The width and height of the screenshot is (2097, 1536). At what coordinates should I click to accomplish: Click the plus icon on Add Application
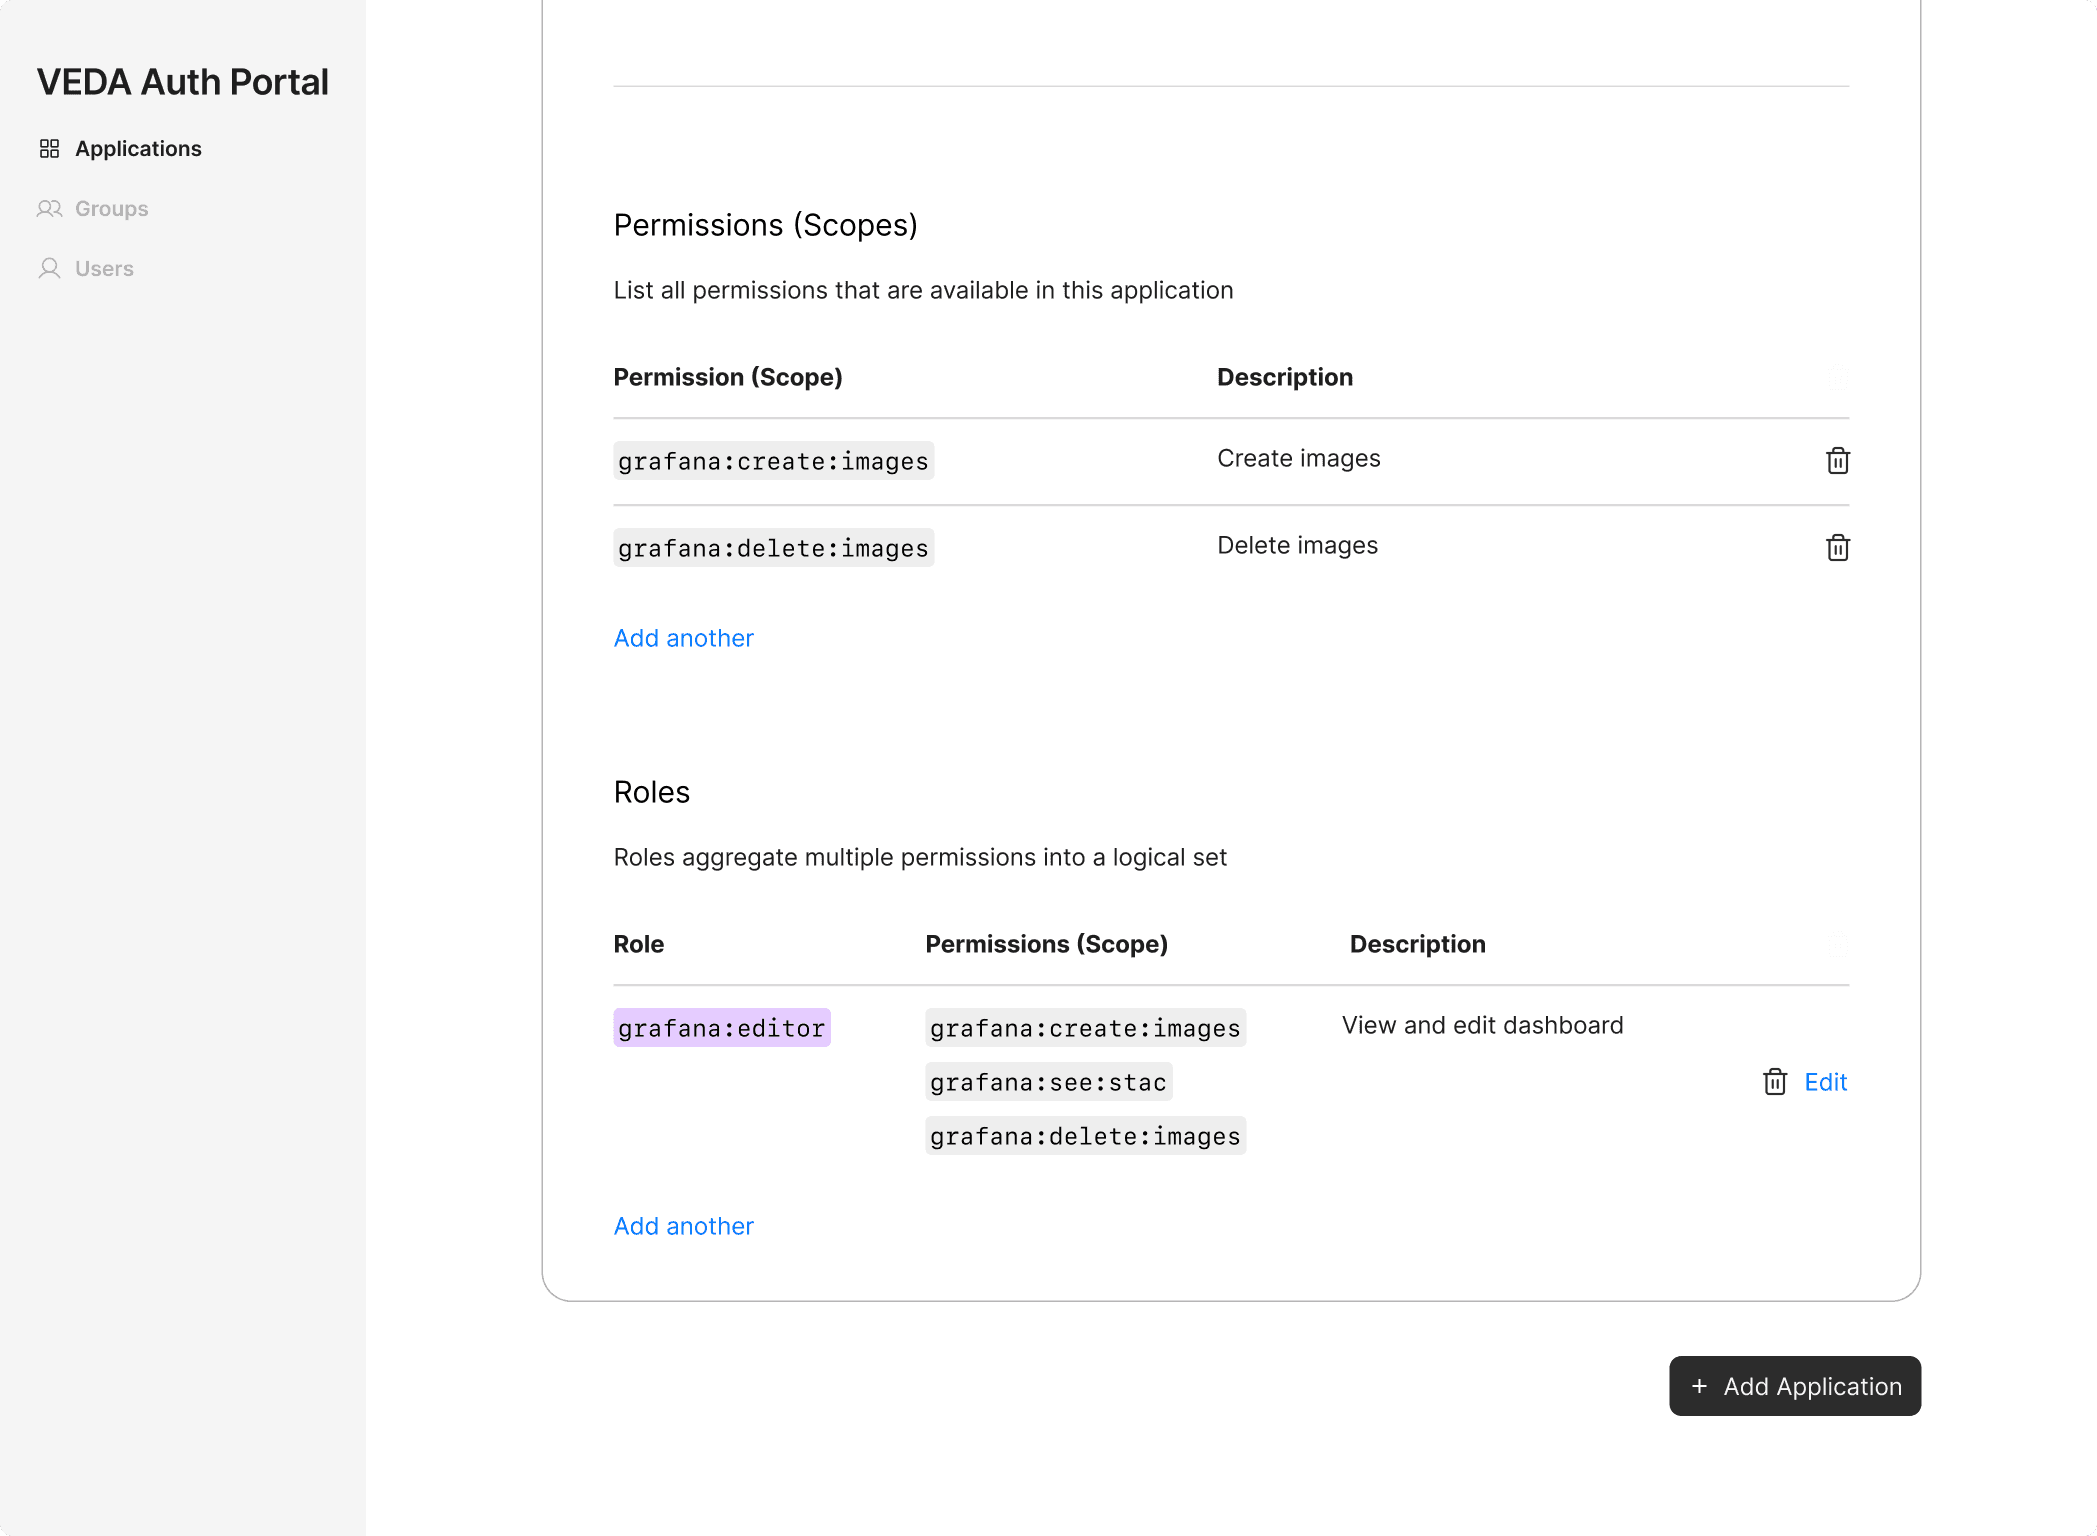[1699, 1386]
